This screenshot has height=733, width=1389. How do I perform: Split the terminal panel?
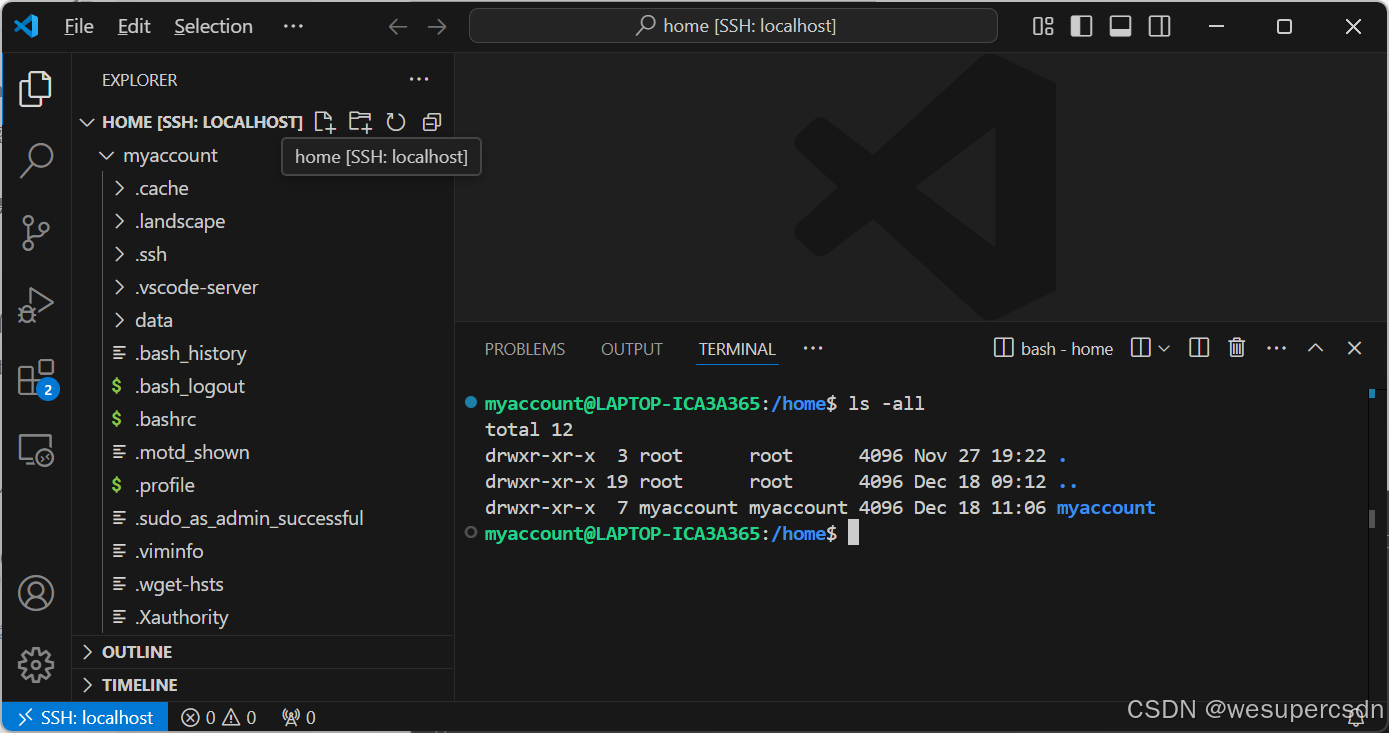point(1199,348)
